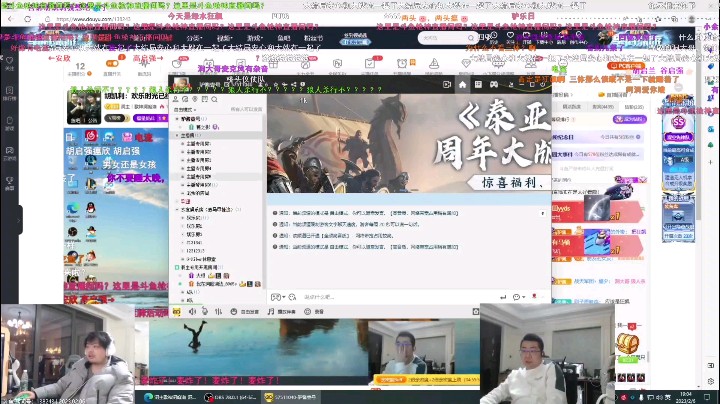
Task: Open the emoji picker beside YY chat input
Action: tap(292, 297)
